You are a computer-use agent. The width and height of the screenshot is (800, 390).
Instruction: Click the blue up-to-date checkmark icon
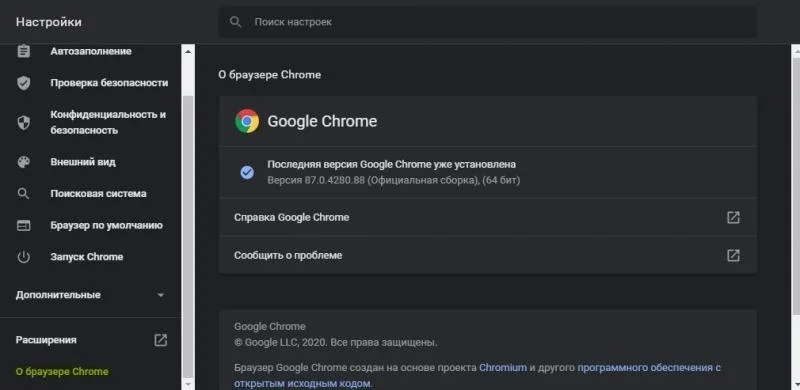(x=247, y=173)
